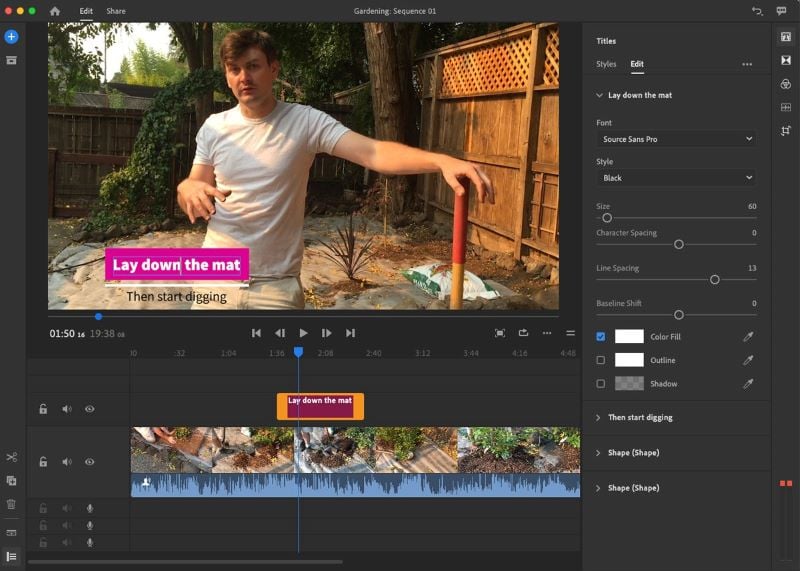Viewport: 800px width, 571px height.
Task: Open the Style dropdown set to Black
Action: (x=676, y=178)
